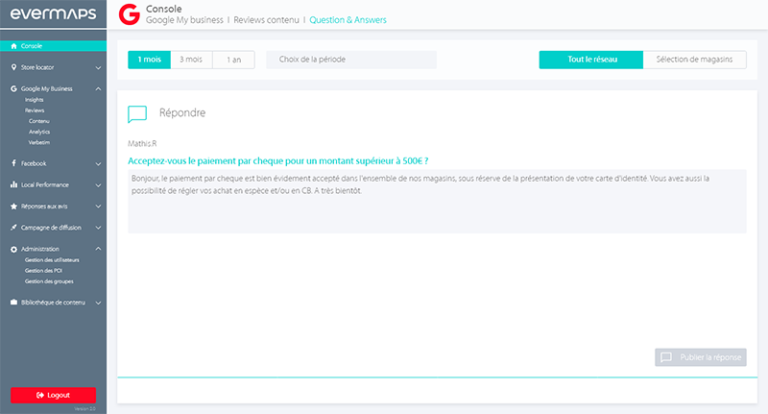Viewport: 768px width, 414px height.
Task: Click the Répondre speech bubble icon
Action: click(138, 113)
